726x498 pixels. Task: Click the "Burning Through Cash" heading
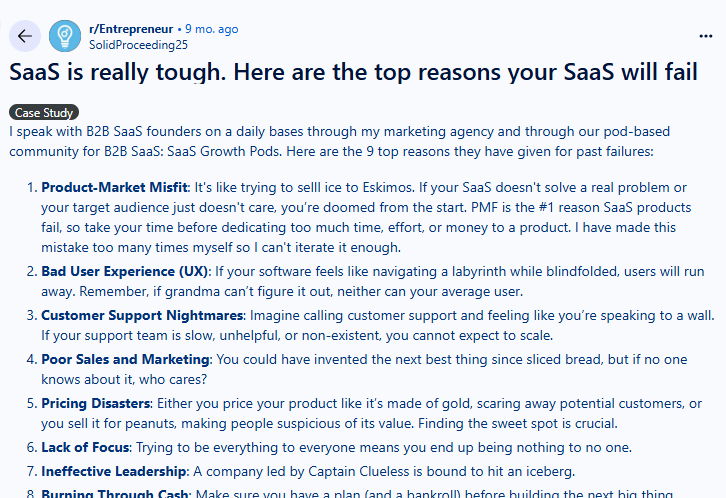pos(114,493)
